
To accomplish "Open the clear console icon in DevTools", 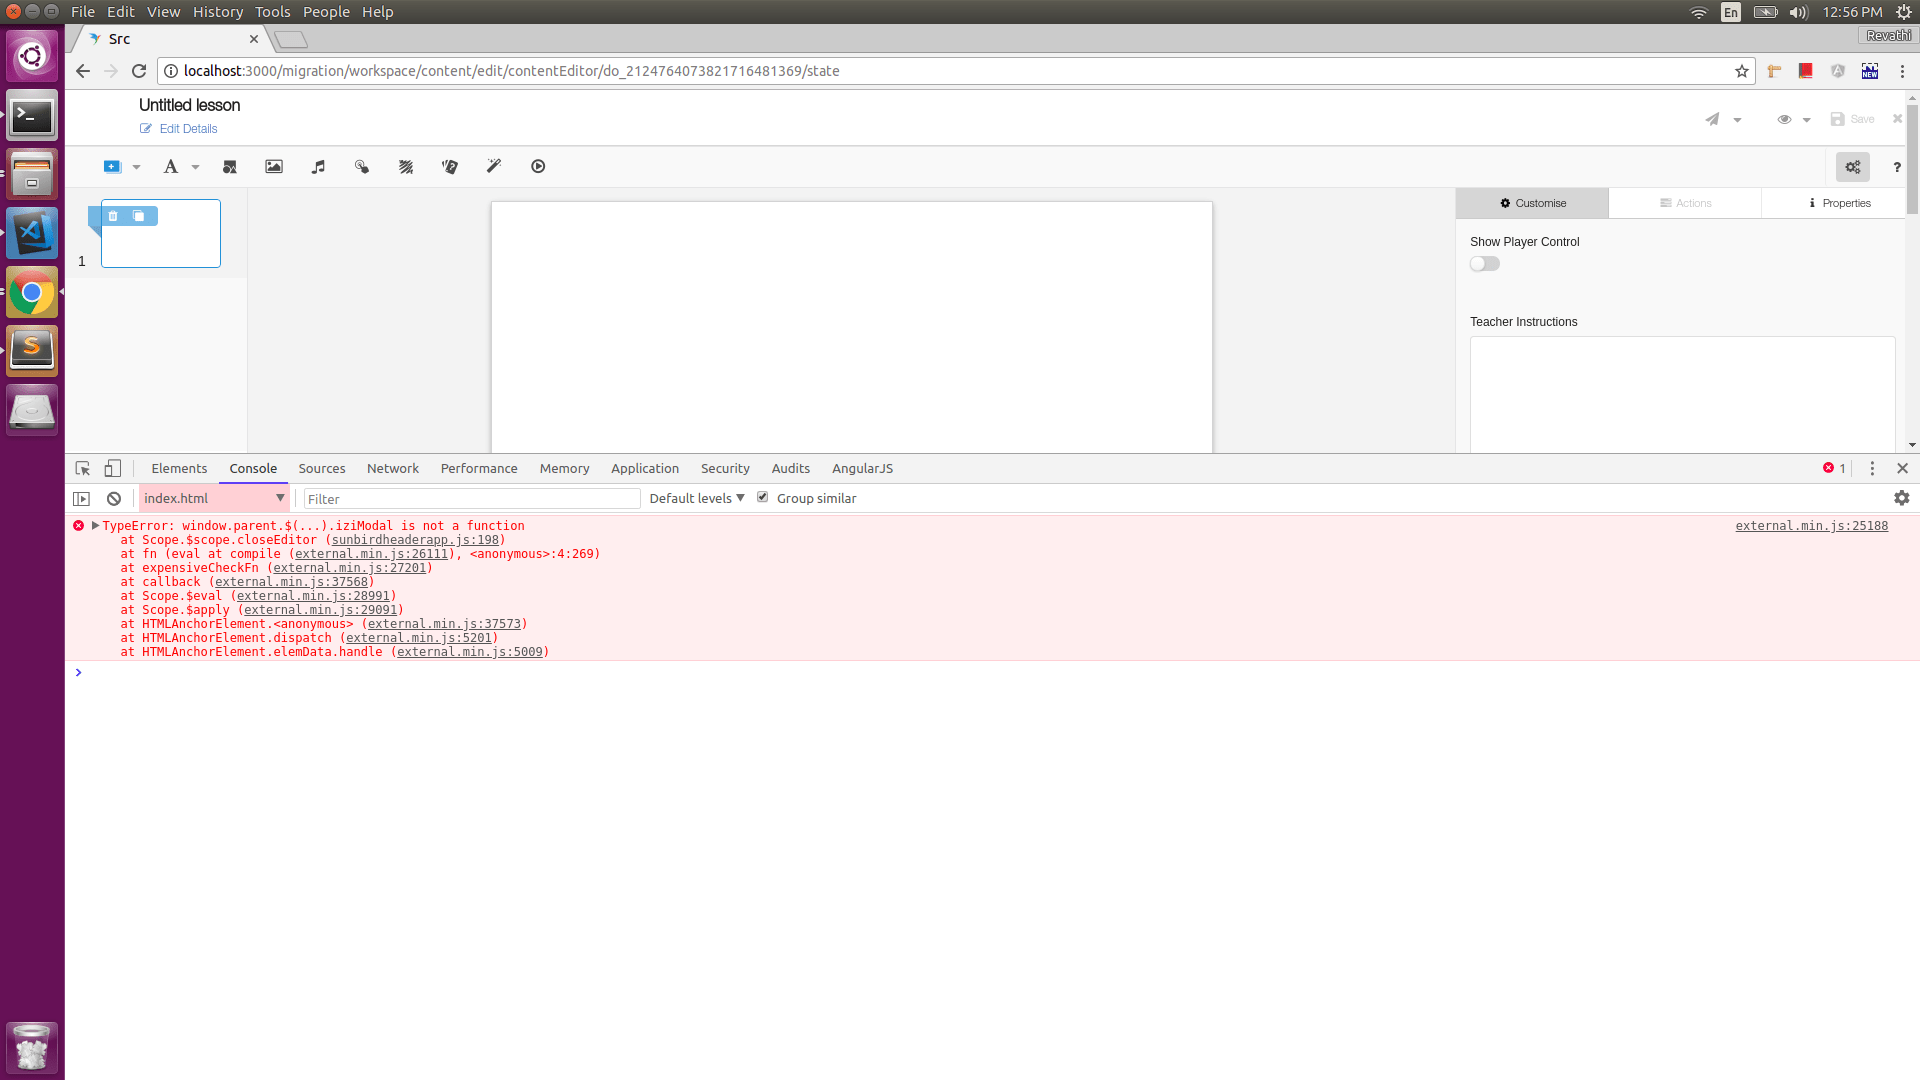I will (x=113, y=497).
